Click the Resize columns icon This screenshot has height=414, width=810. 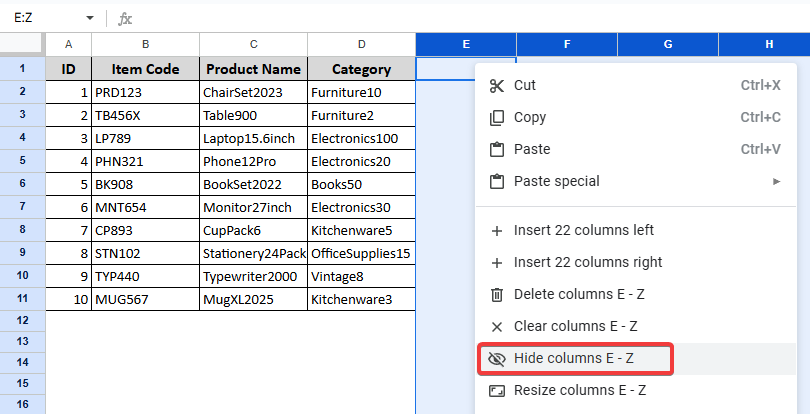[496, 390]
